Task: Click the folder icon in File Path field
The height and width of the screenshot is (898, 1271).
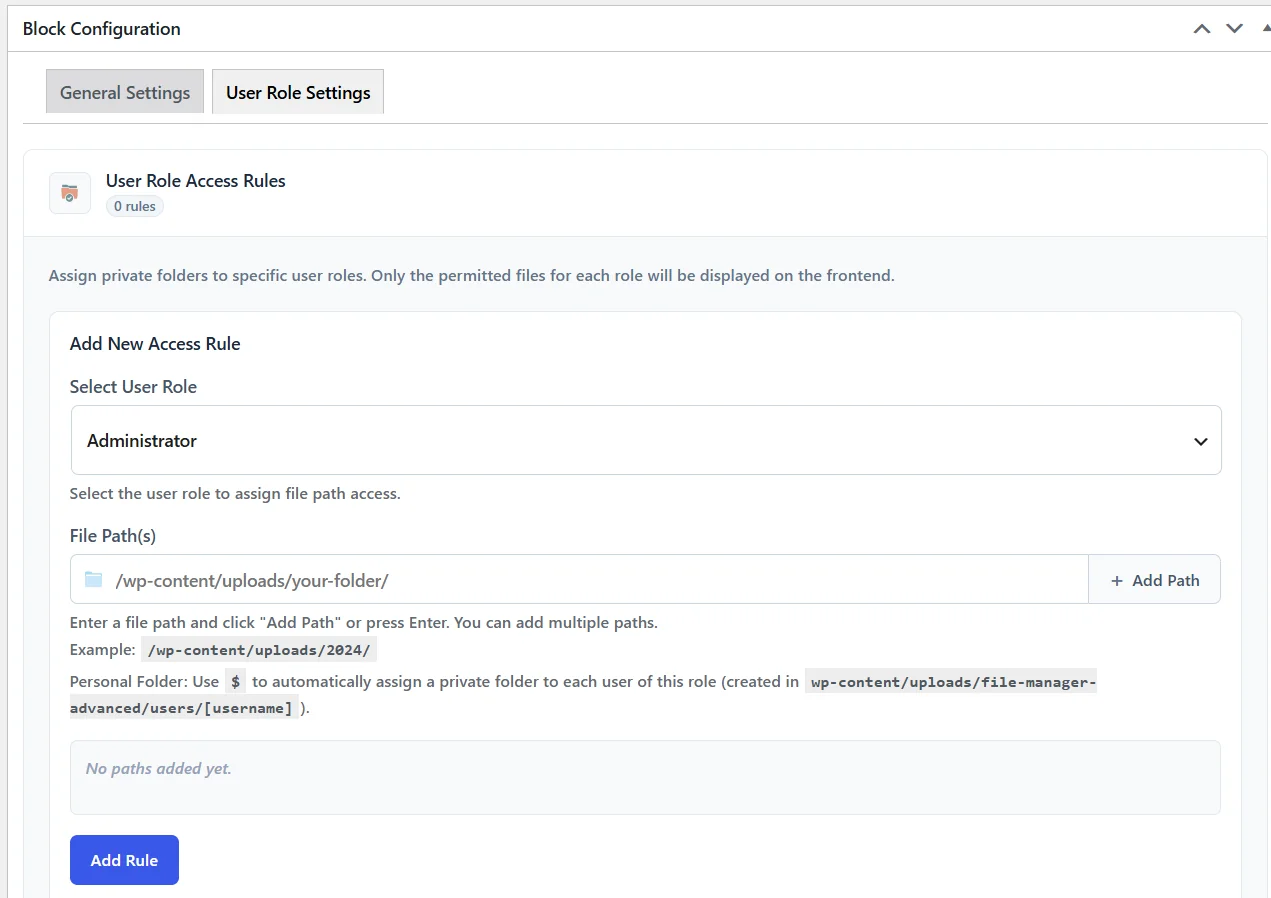Action: click(x=94, y=580)
